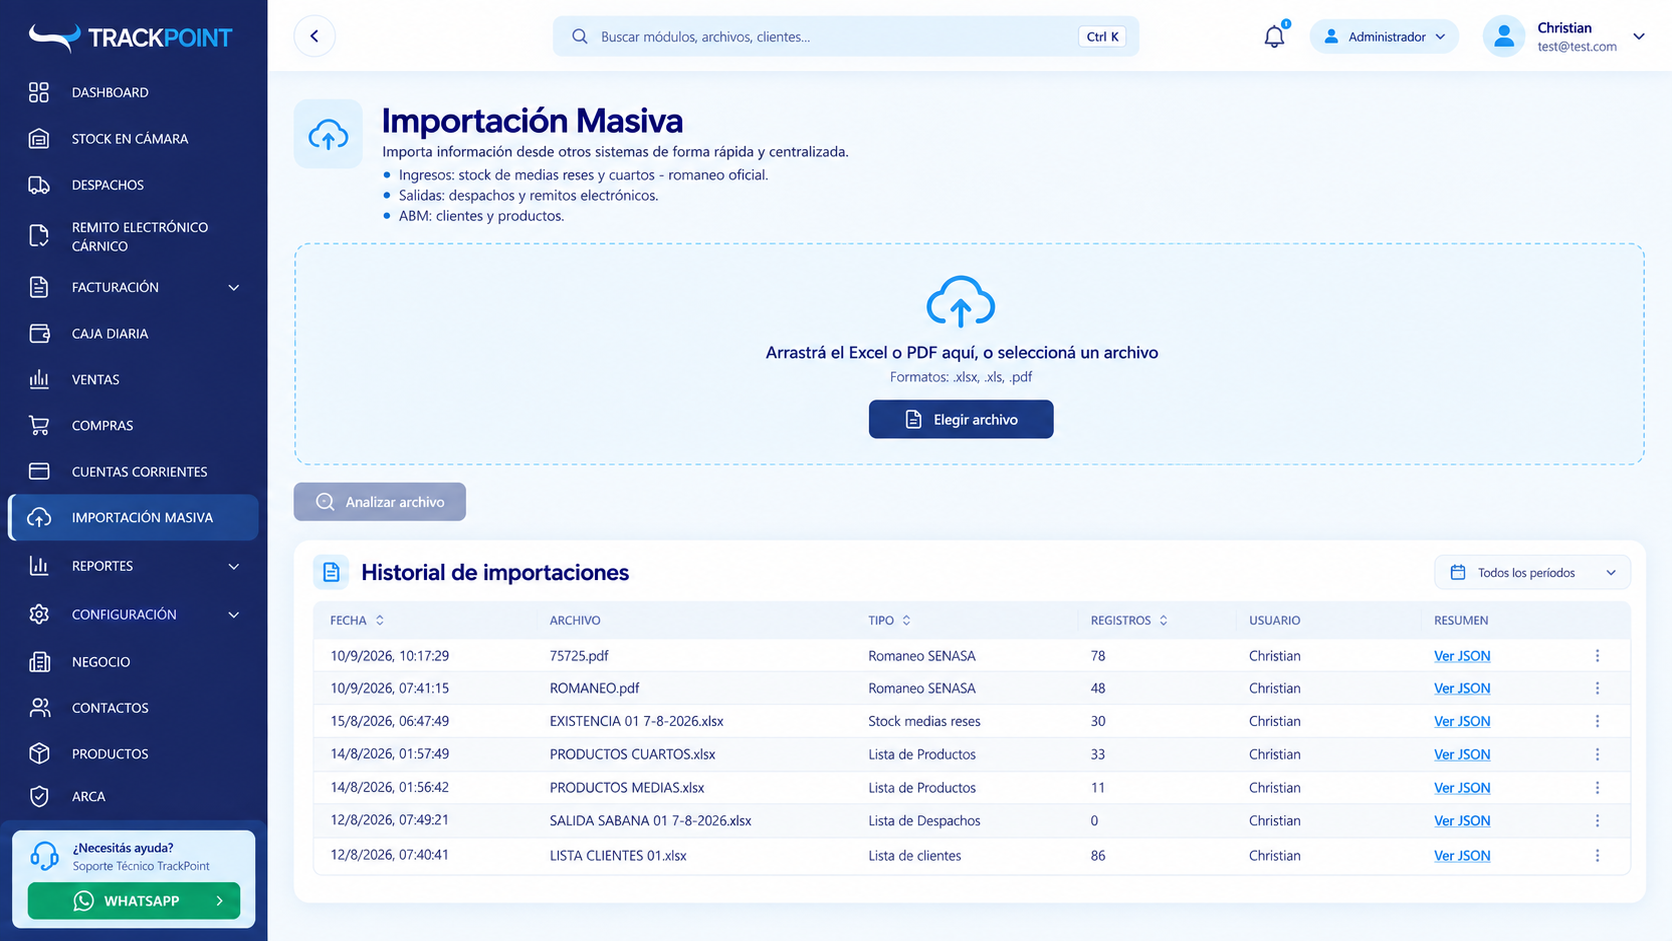
Task: Click the cloud upload icon in drop zone
Action: point(960,302)
